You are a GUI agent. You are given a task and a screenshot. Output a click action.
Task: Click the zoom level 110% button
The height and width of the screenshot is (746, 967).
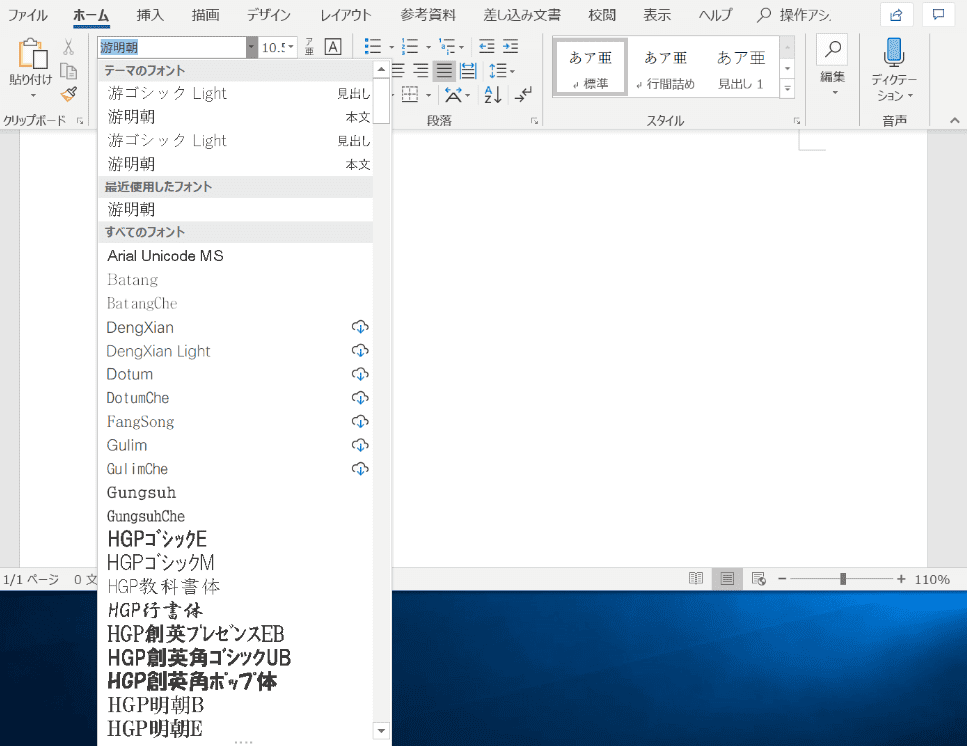tap(932, 580)
